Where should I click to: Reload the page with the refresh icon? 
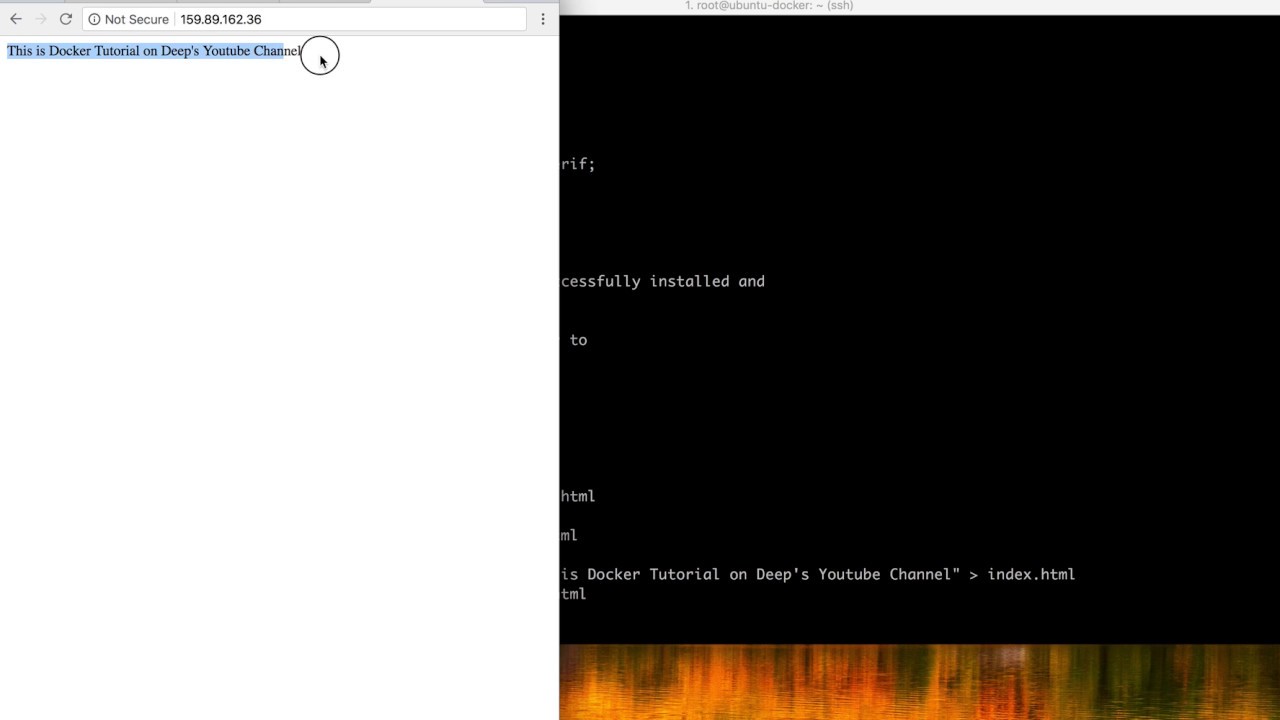66,19
